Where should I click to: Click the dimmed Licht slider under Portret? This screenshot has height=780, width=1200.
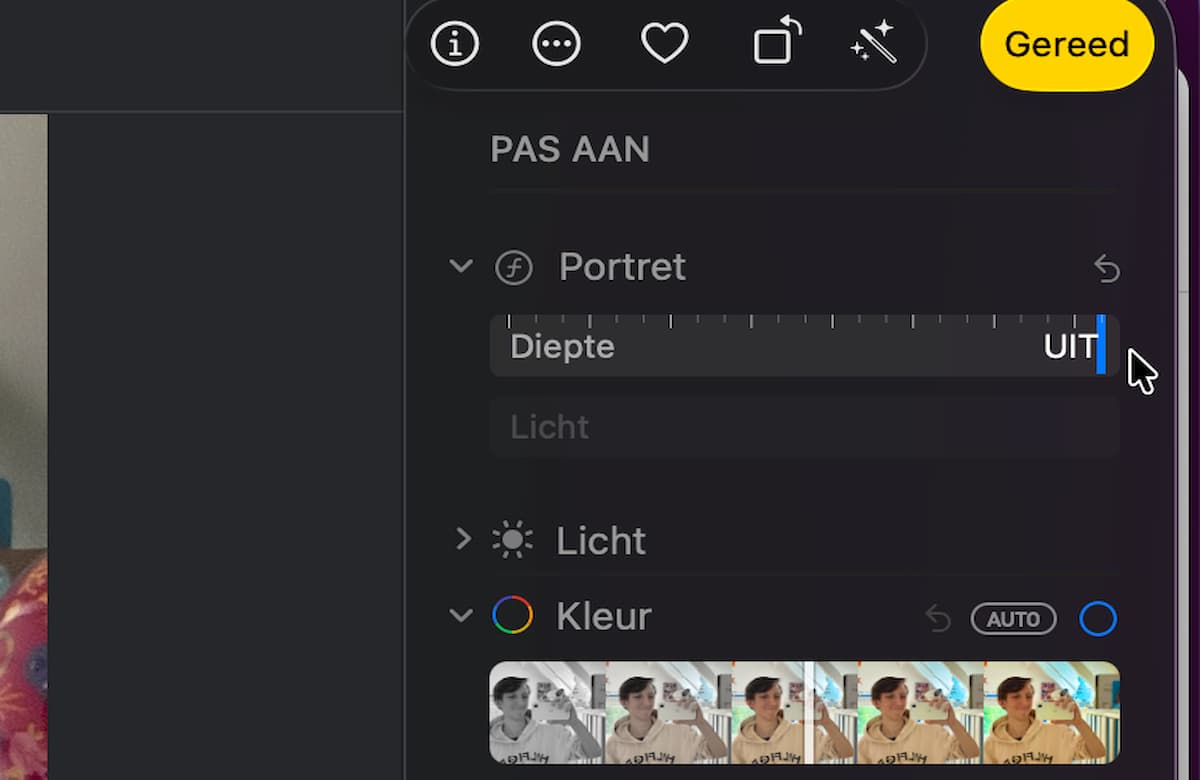point(804,427)
